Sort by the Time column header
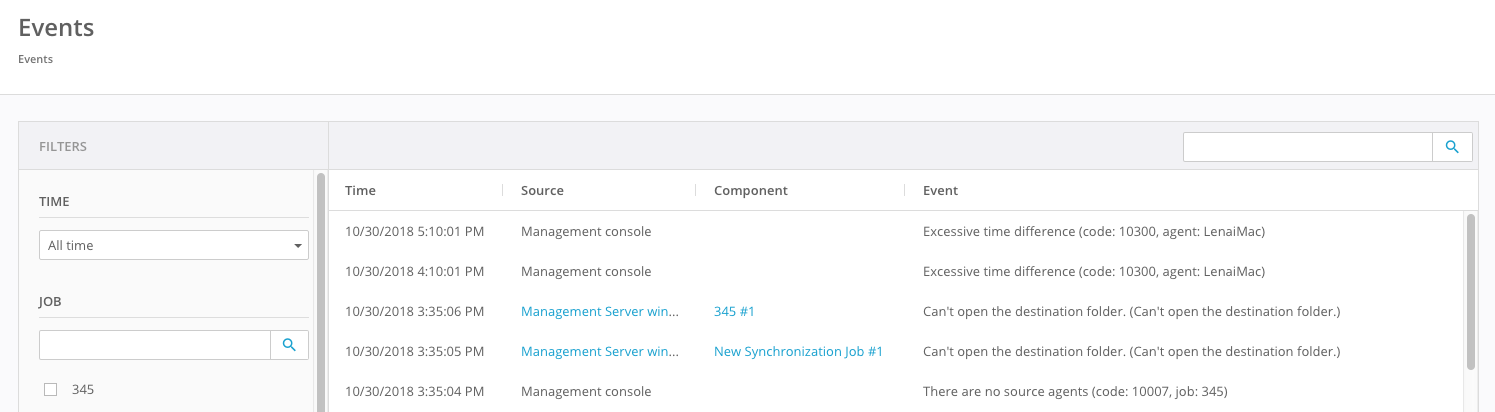Screen dimensions: 1495x412 (360, 190)
